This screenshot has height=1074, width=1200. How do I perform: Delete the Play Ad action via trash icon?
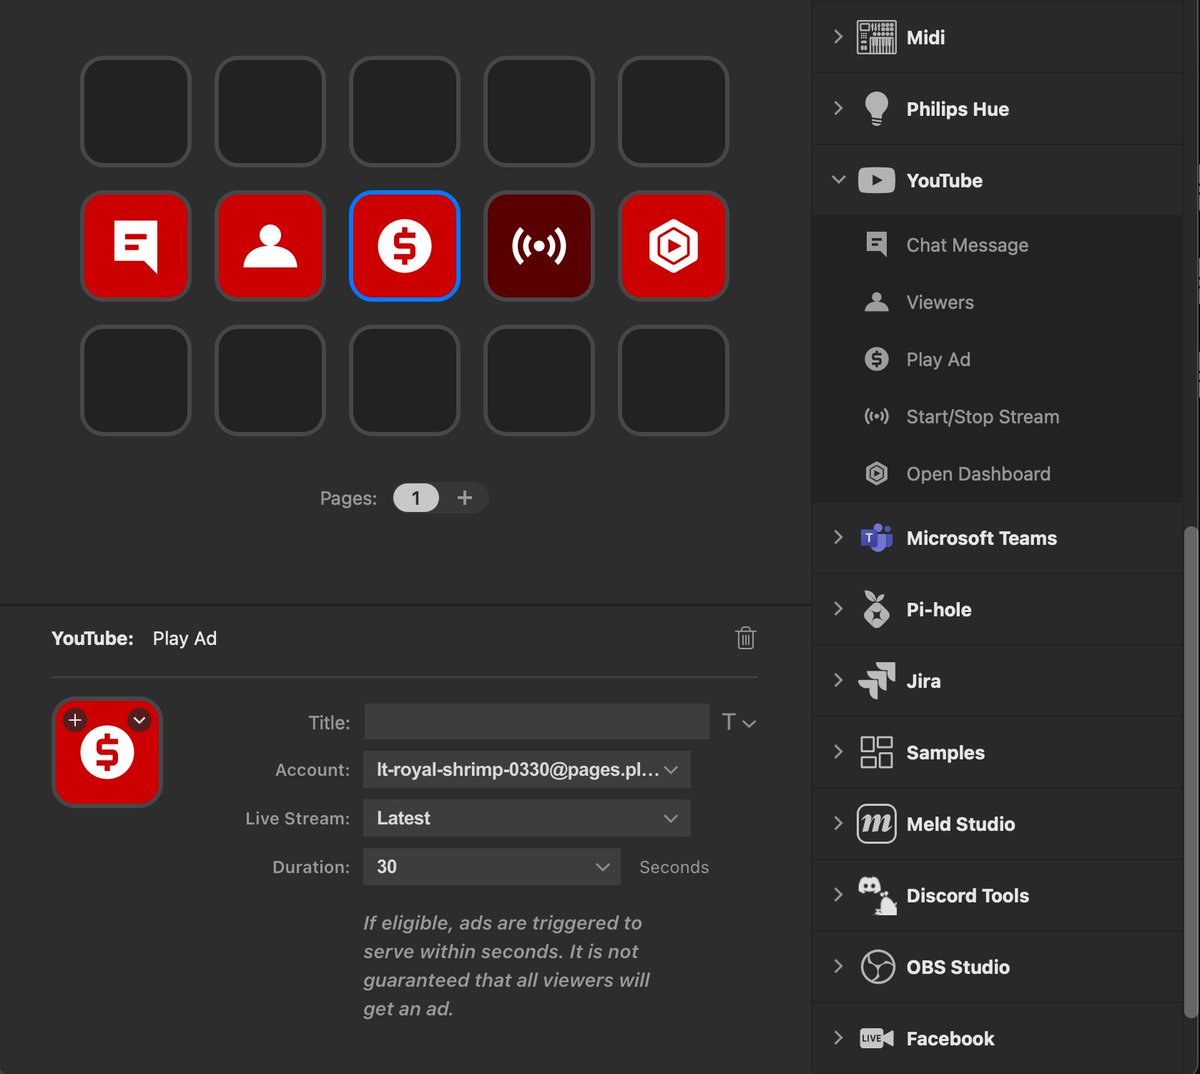click(x=745, y=638)
